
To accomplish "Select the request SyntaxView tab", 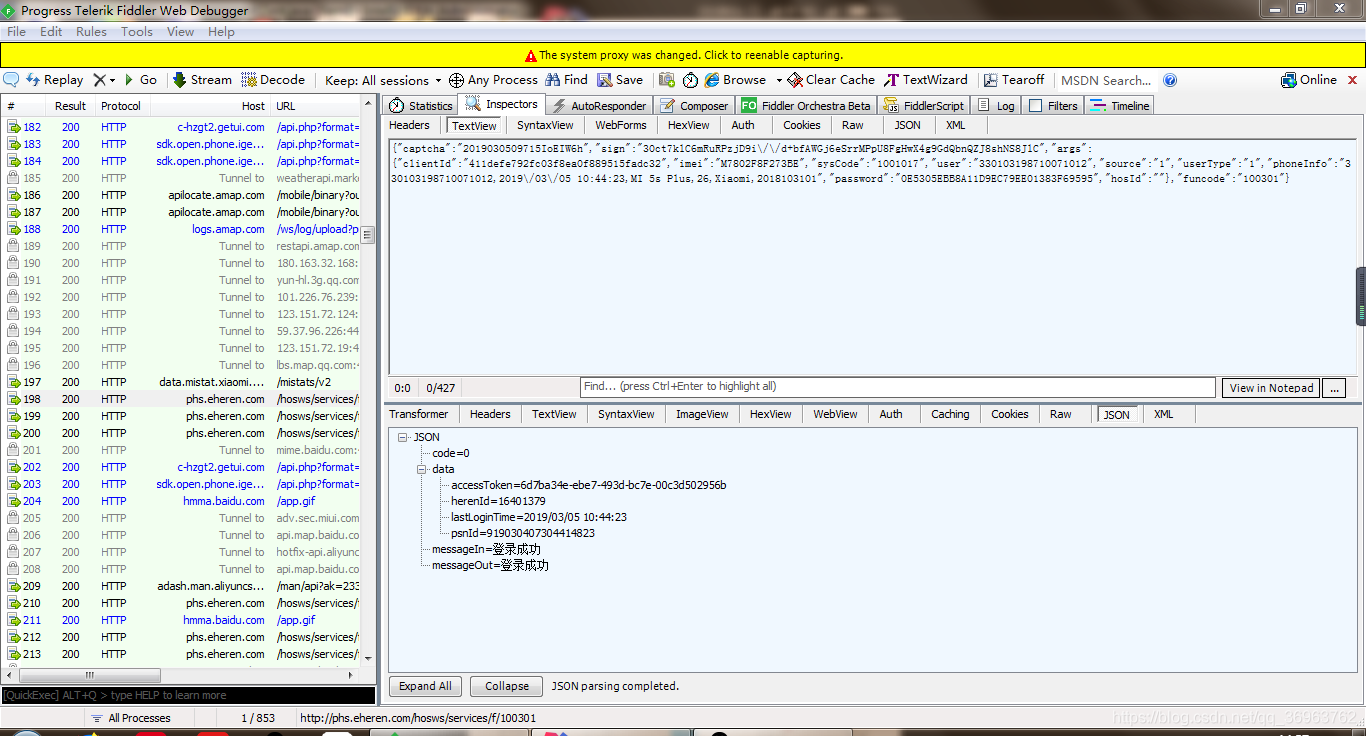I will coord(545,125).
